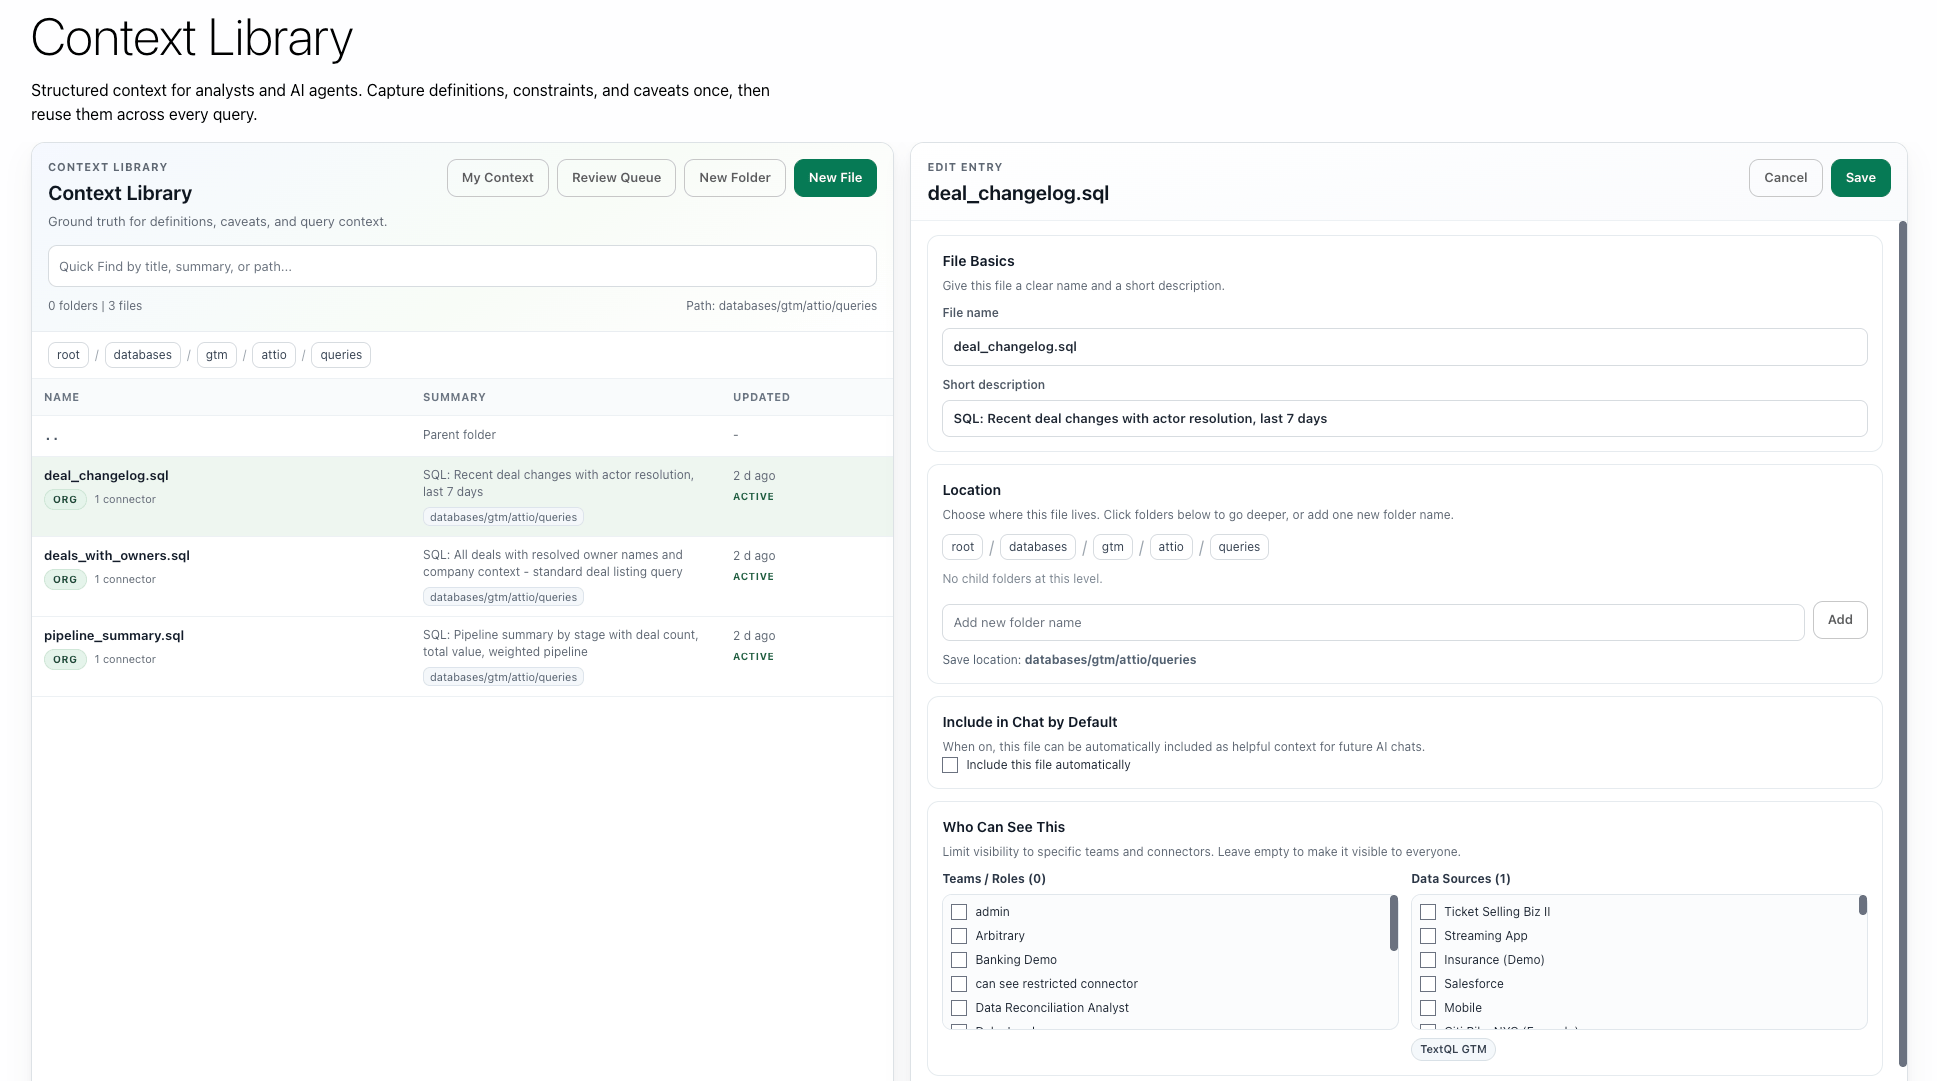Save the deal_changelog.sql entry

coord(1860,178)
